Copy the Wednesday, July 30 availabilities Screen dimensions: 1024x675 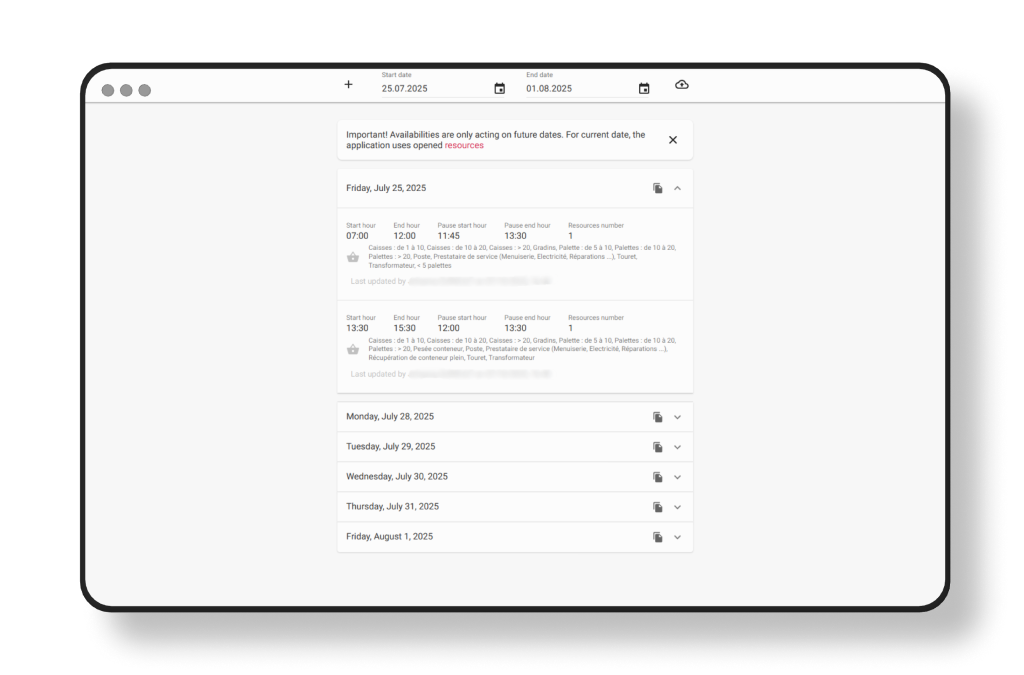[658, 477]
